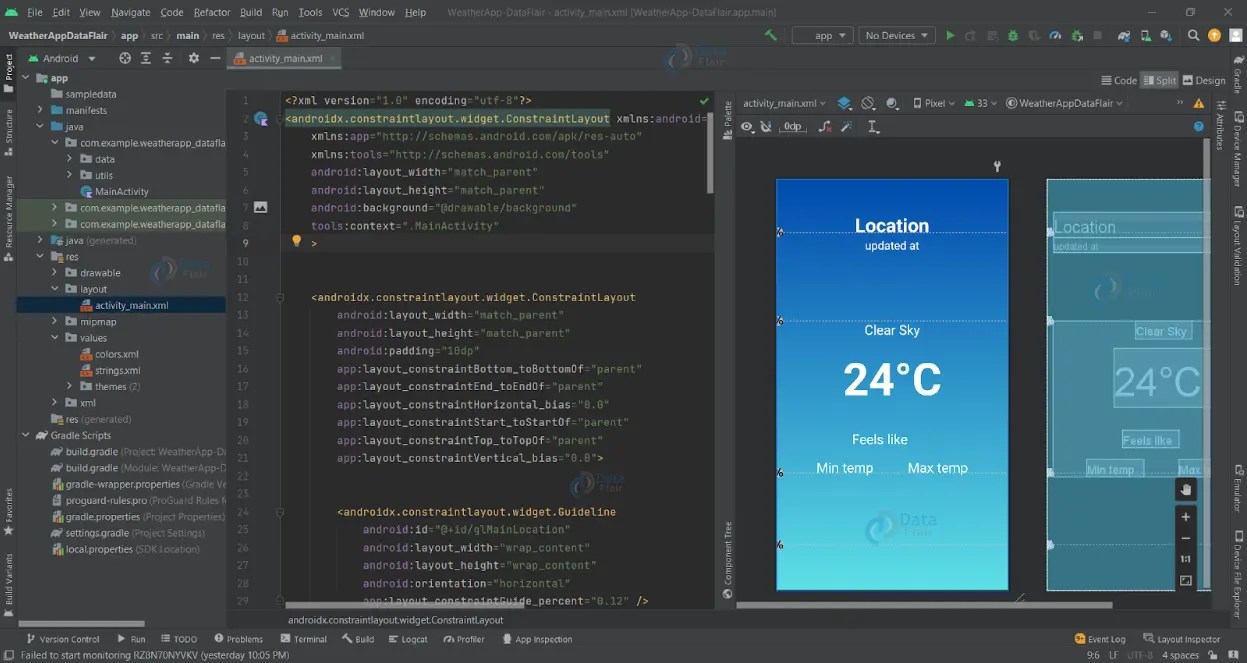Open the Profiler from the toolbar
Image resolution: width=1247 pixels, height=663 pixels.
coord(1053,35)
